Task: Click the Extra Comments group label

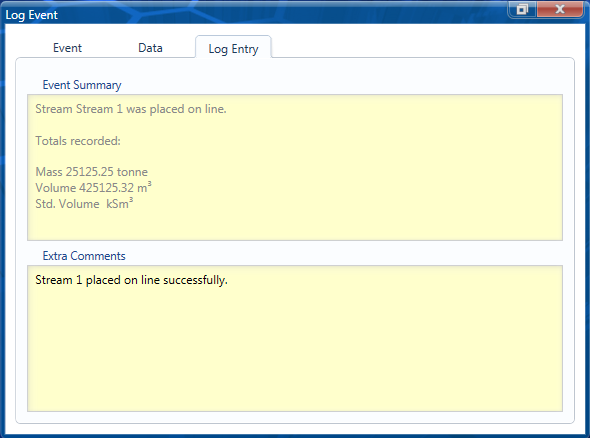Action: coord(84,256)
